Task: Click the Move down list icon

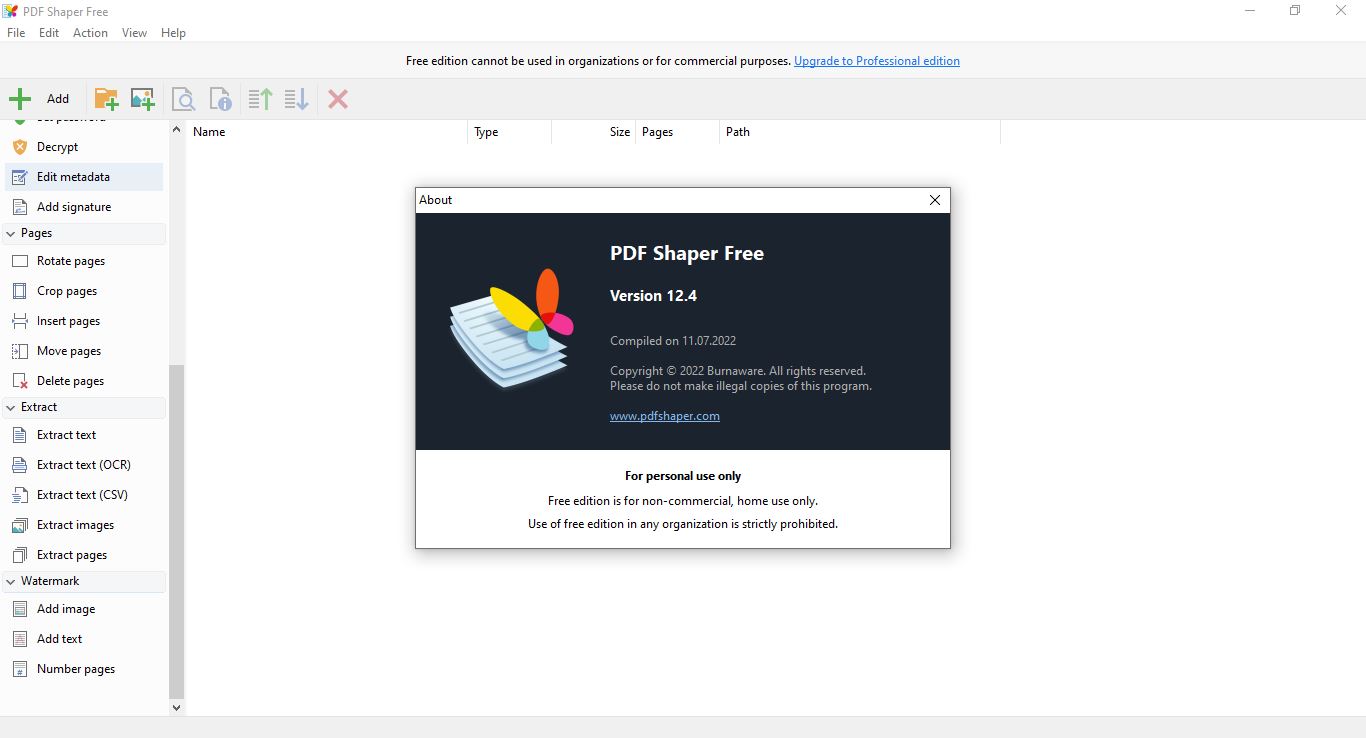Action: tap(296, 98)
